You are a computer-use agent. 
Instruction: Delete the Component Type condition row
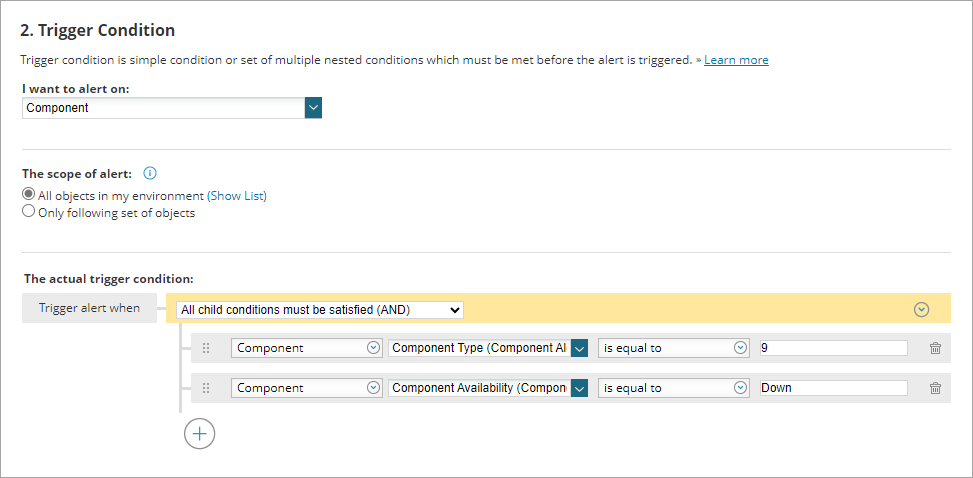[935, 348]
